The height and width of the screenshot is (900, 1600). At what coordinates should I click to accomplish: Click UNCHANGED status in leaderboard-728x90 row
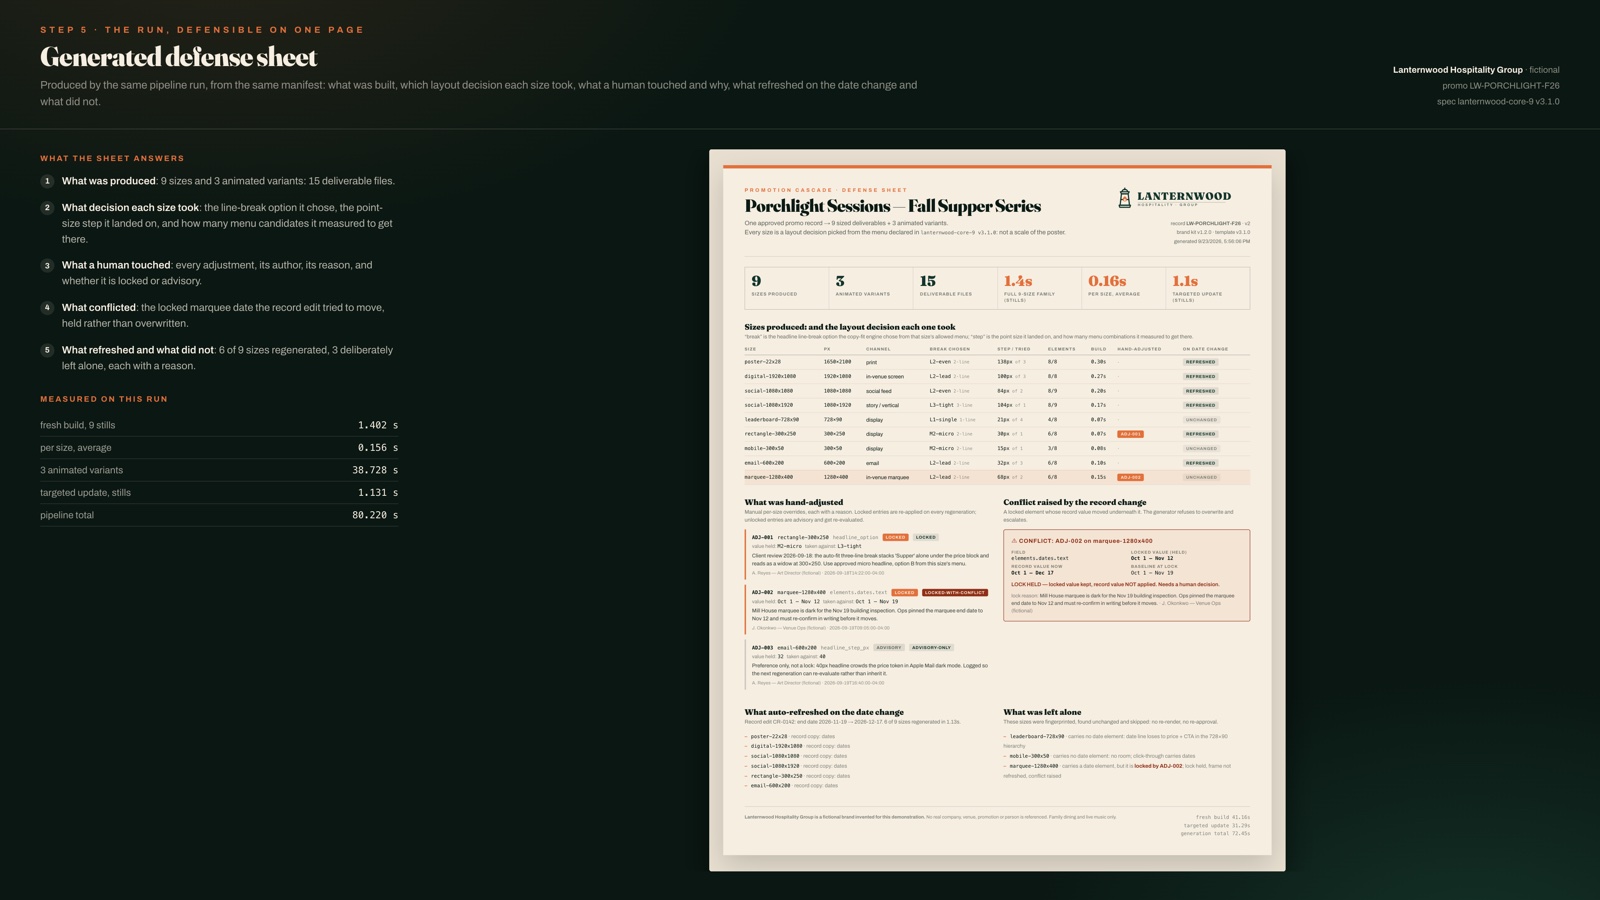click(1200, 420)
